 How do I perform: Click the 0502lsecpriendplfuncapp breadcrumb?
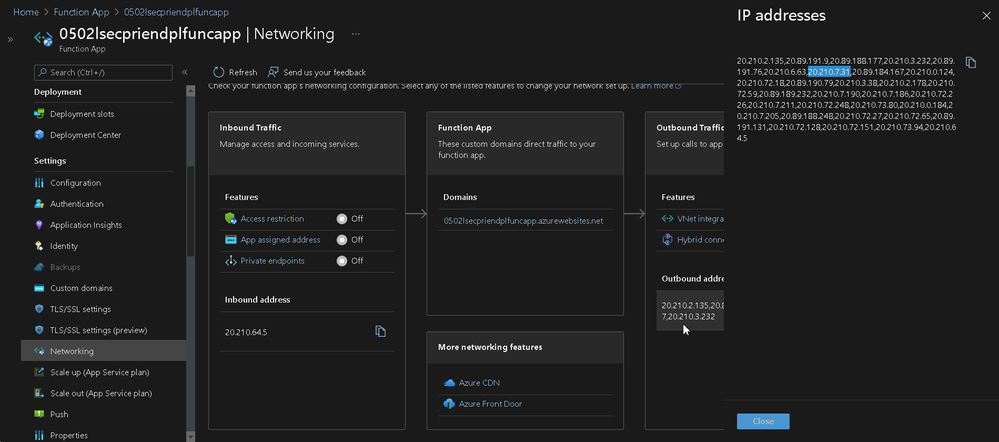[x=176, y=12]
